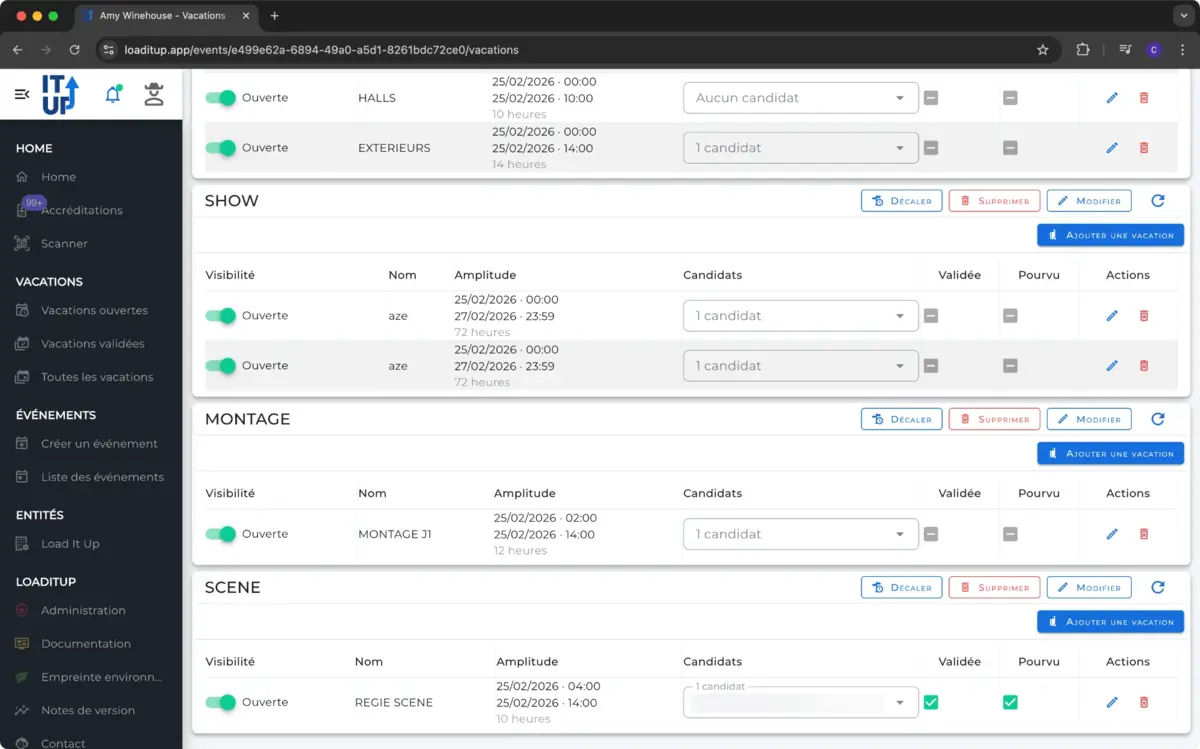Uncheck the Validée checkbox for REGIE SCENE
The height and width of the screenshot is (749, 1200).
pos(931,703)
